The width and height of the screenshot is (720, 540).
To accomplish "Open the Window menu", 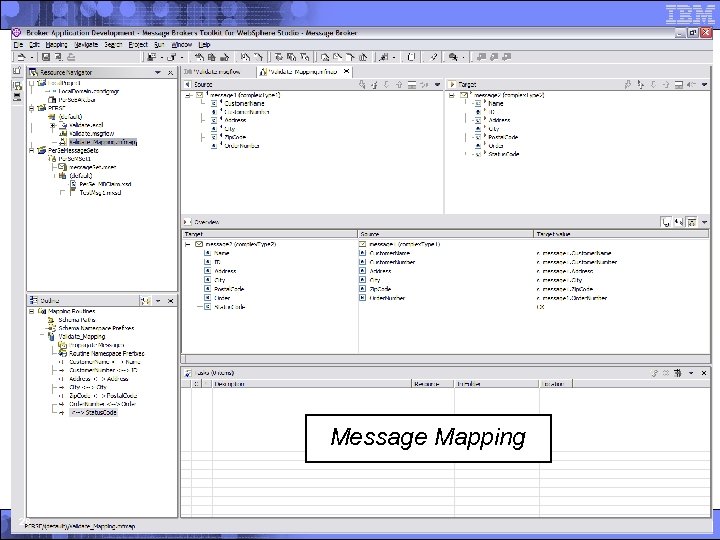I will 181,45.
